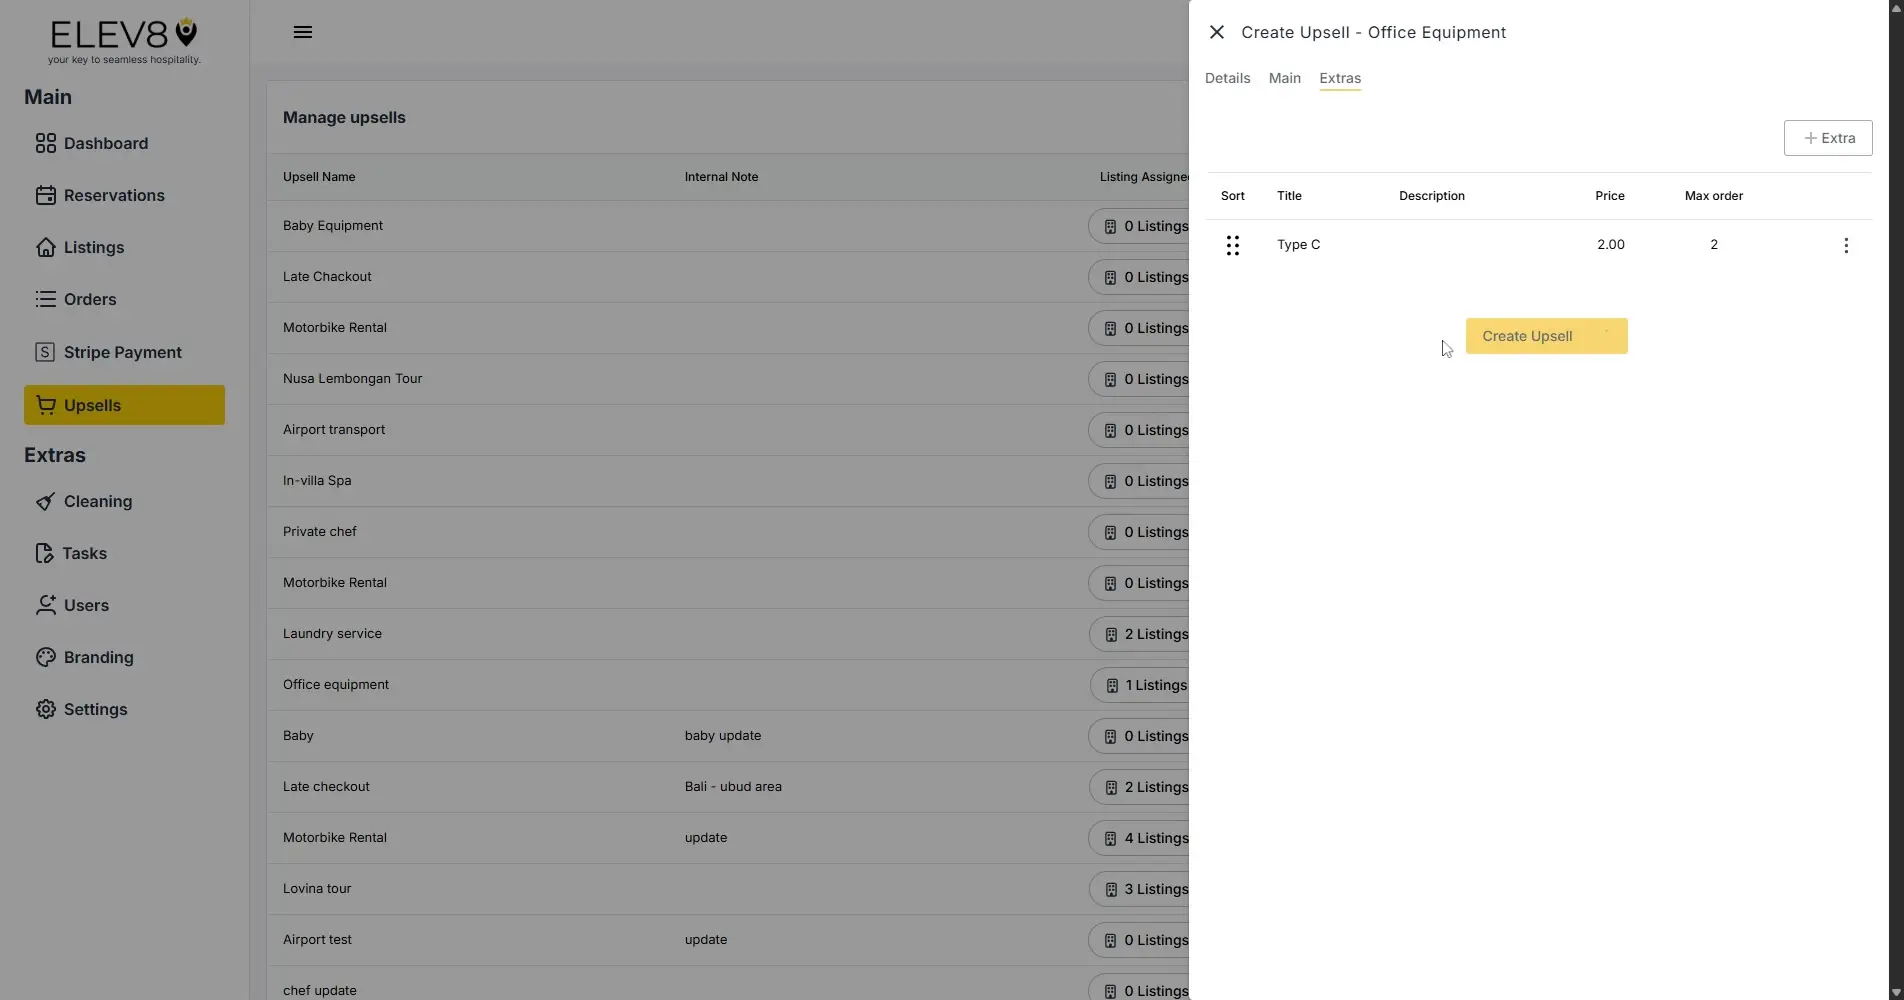Open Cleaning under Extras
Screen dimensions: 1904x1000
pyautogui.click(x=97, y=501)
